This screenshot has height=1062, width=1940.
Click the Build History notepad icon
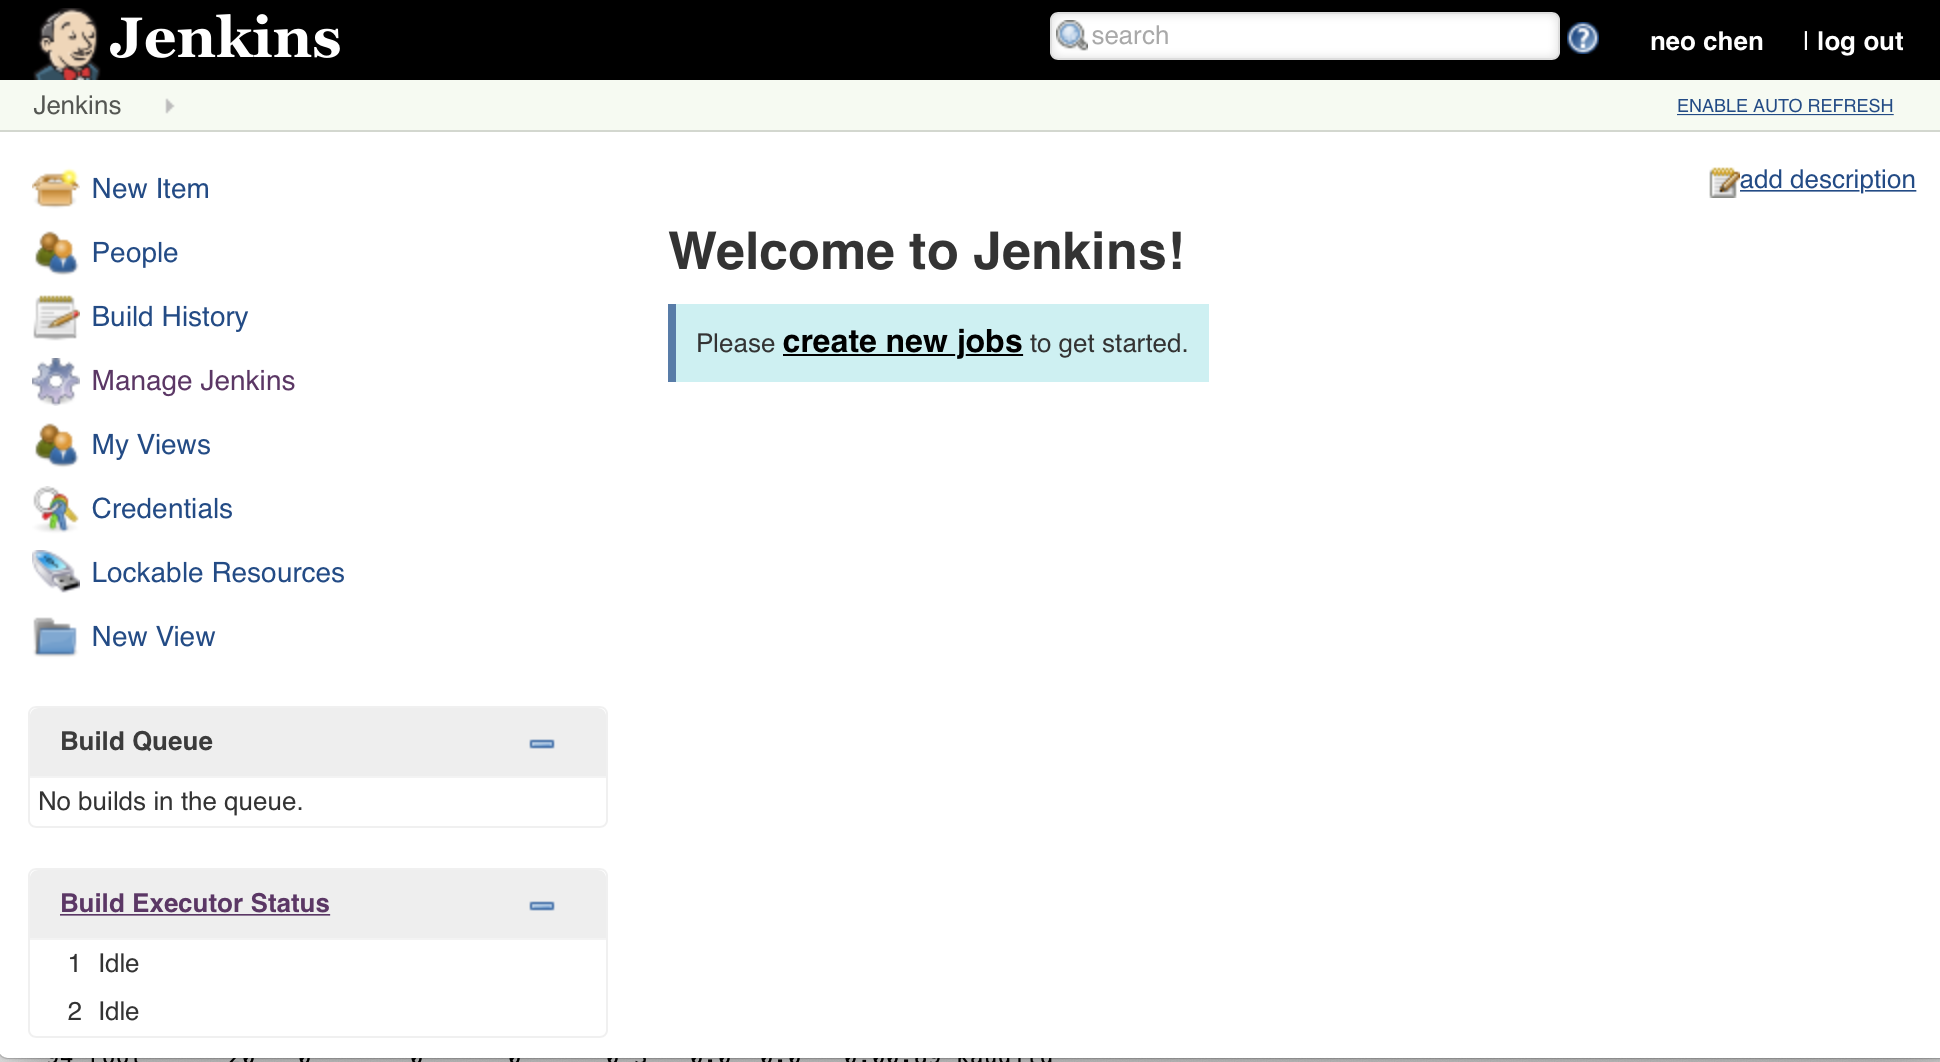pos(55,316)
